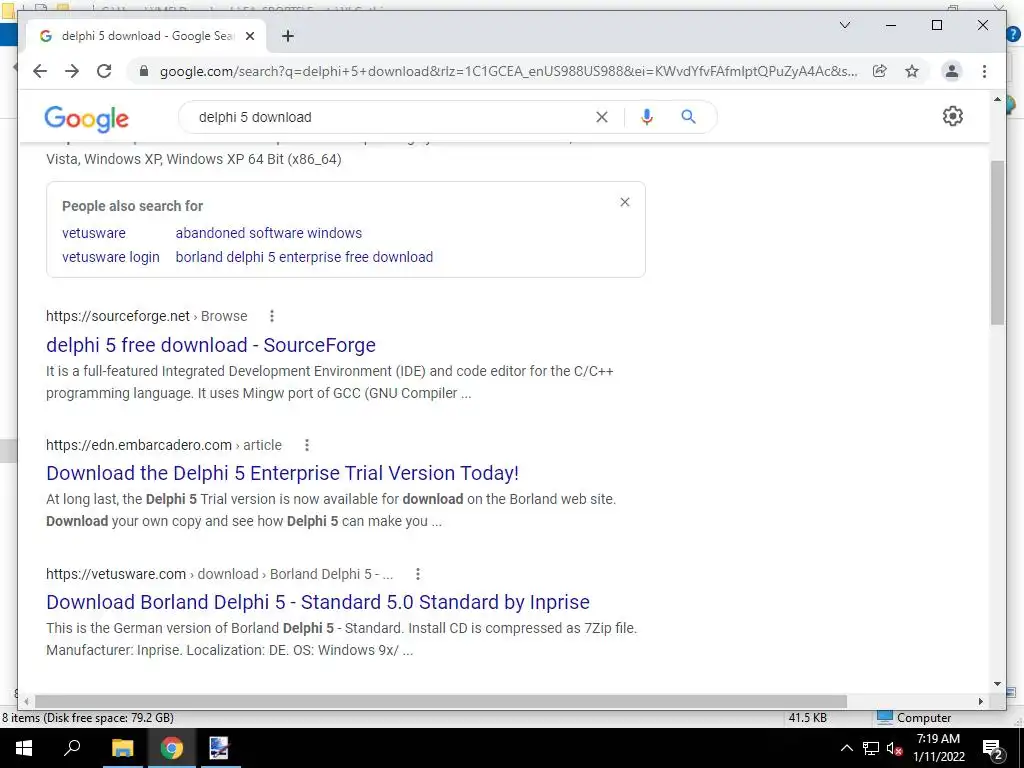The width and height of the screenshot is (1024, 768).
Task: Open the Windows Start menu
Action: tap(24, 748)
